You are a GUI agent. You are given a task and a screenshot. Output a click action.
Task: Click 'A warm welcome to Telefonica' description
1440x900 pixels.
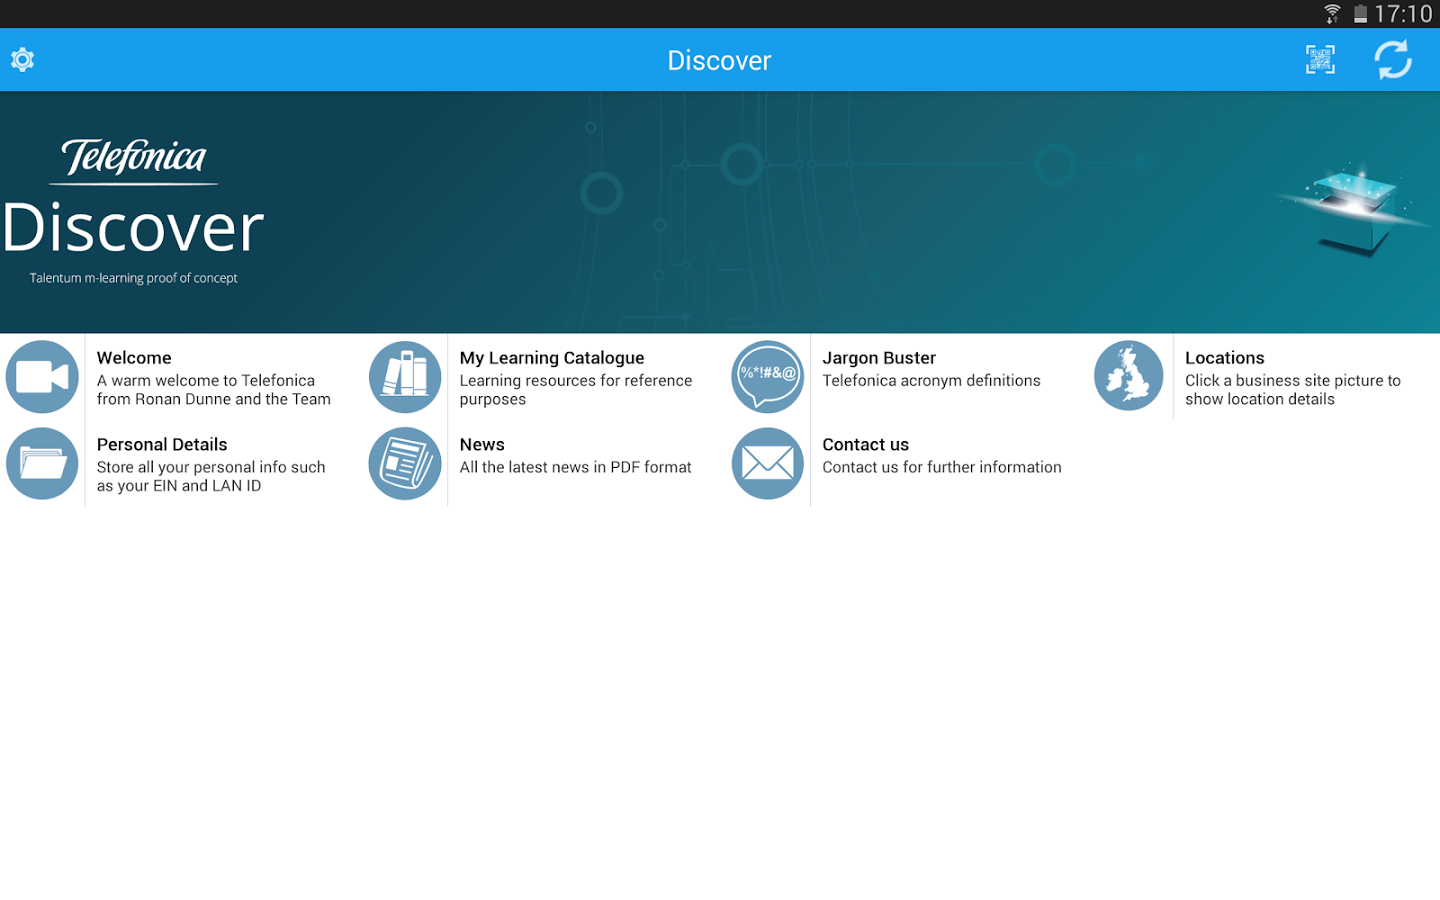(213, 390)
